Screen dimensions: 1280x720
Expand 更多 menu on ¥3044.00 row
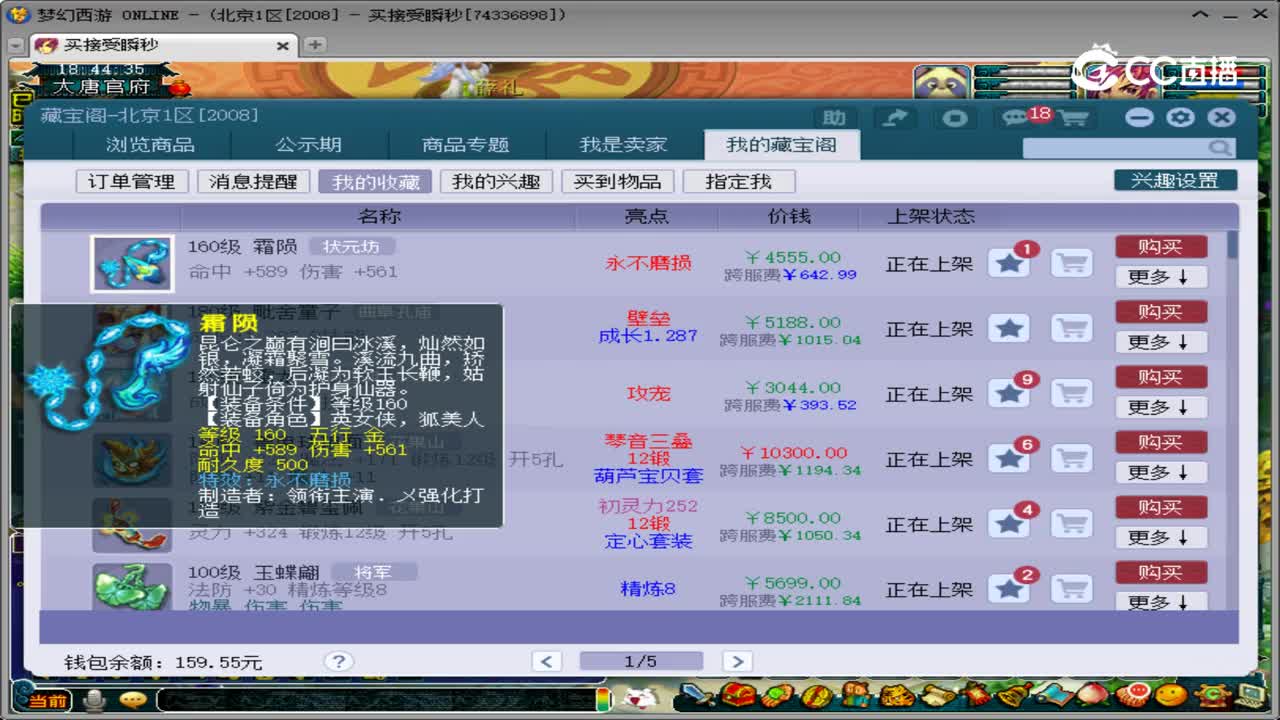[1161, 407]
